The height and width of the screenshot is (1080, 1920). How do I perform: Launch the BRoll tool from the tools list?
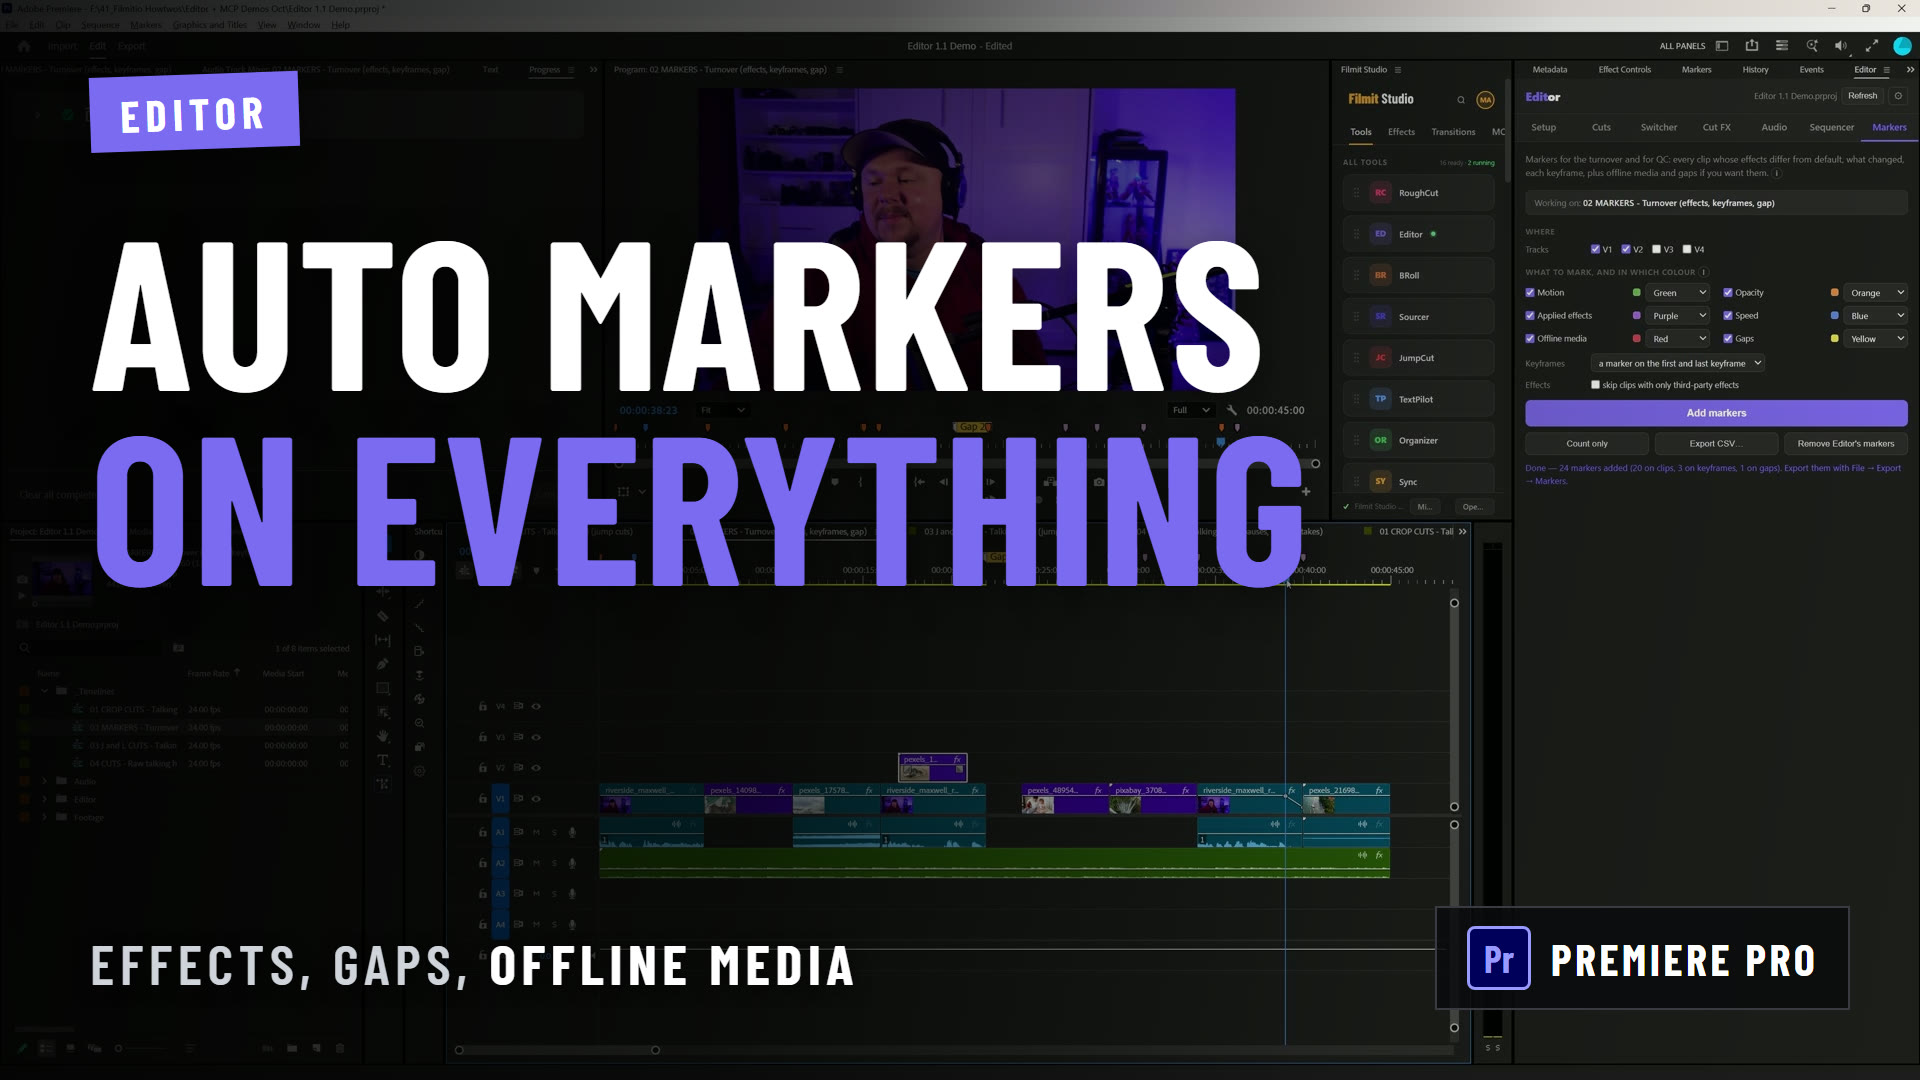1418,275
